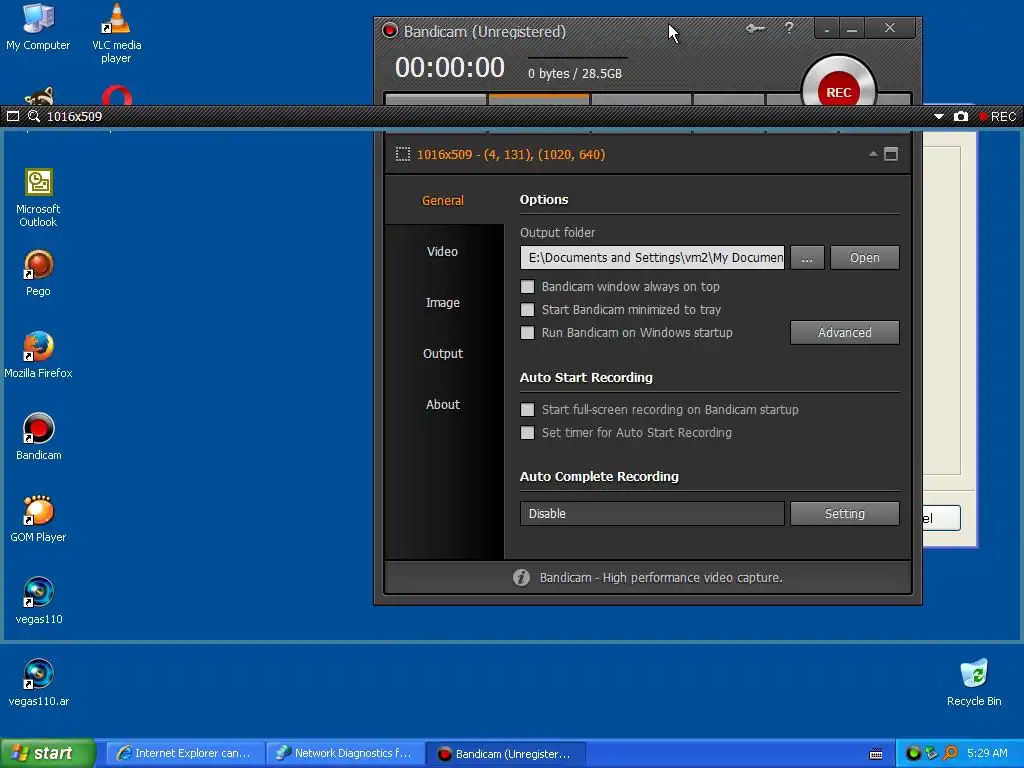Open the capture bar dropdown arrow
Viewport: 1024px width, 768px height.
point(938,116)
